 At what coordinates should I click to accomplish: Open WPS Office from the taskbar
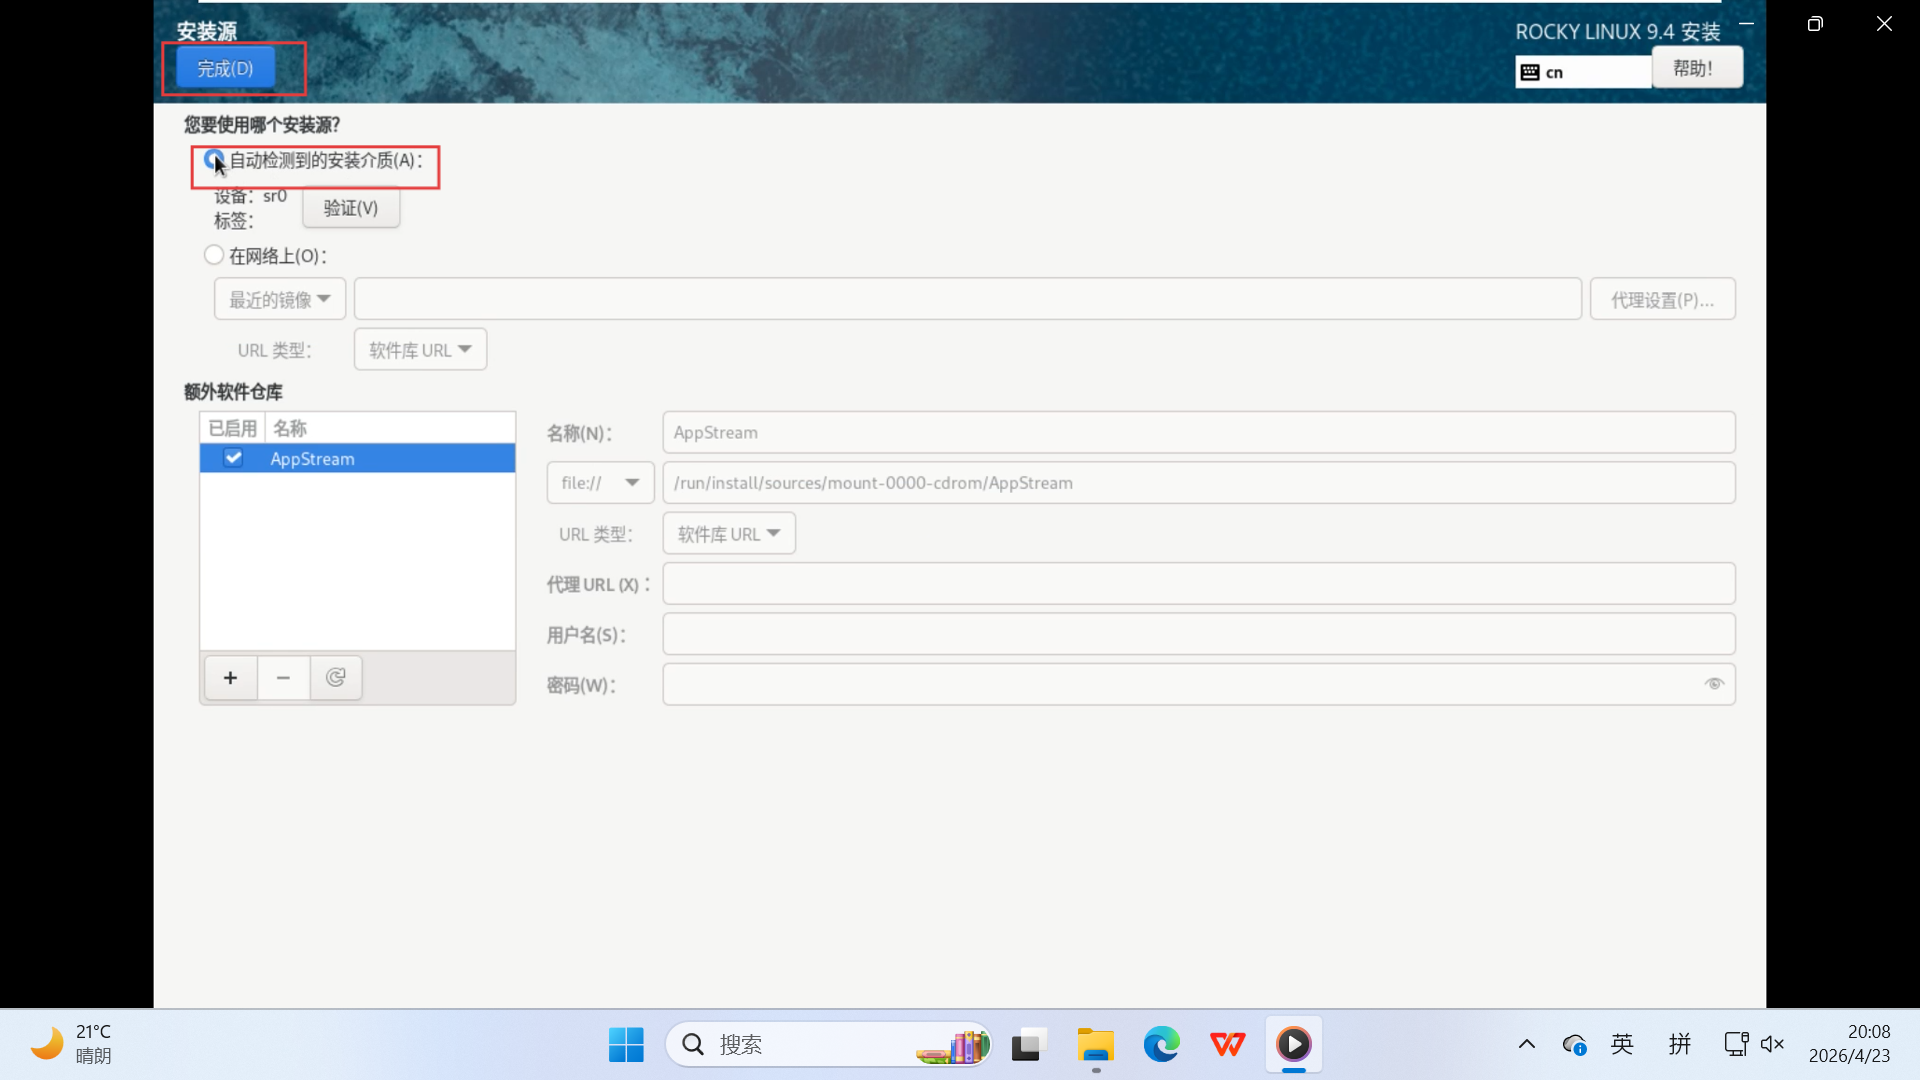pyautogui.click(x=1227, y=1045)
